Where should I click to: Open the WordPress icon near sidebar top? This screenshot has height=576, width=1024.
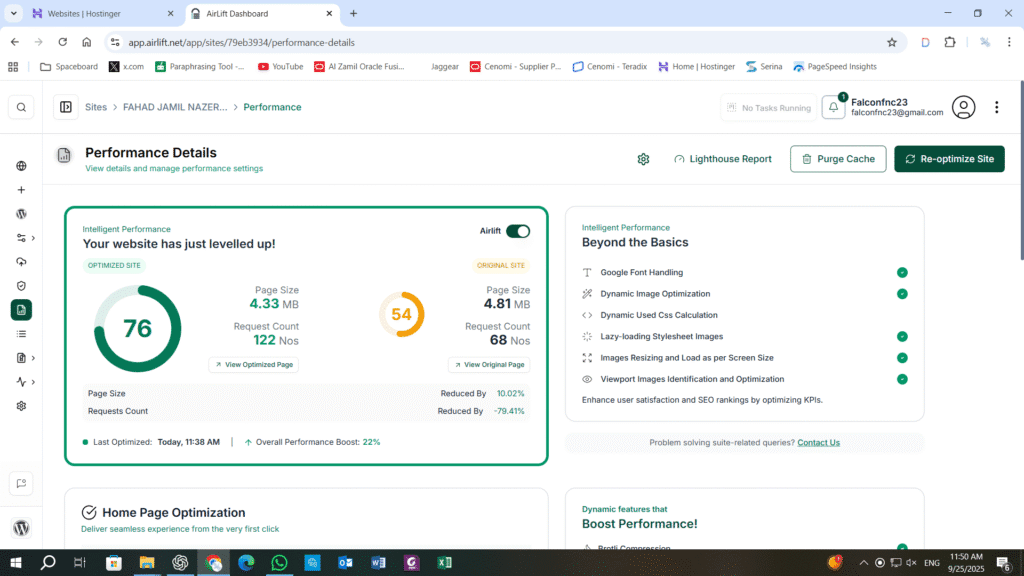click(x=21, y=214)
